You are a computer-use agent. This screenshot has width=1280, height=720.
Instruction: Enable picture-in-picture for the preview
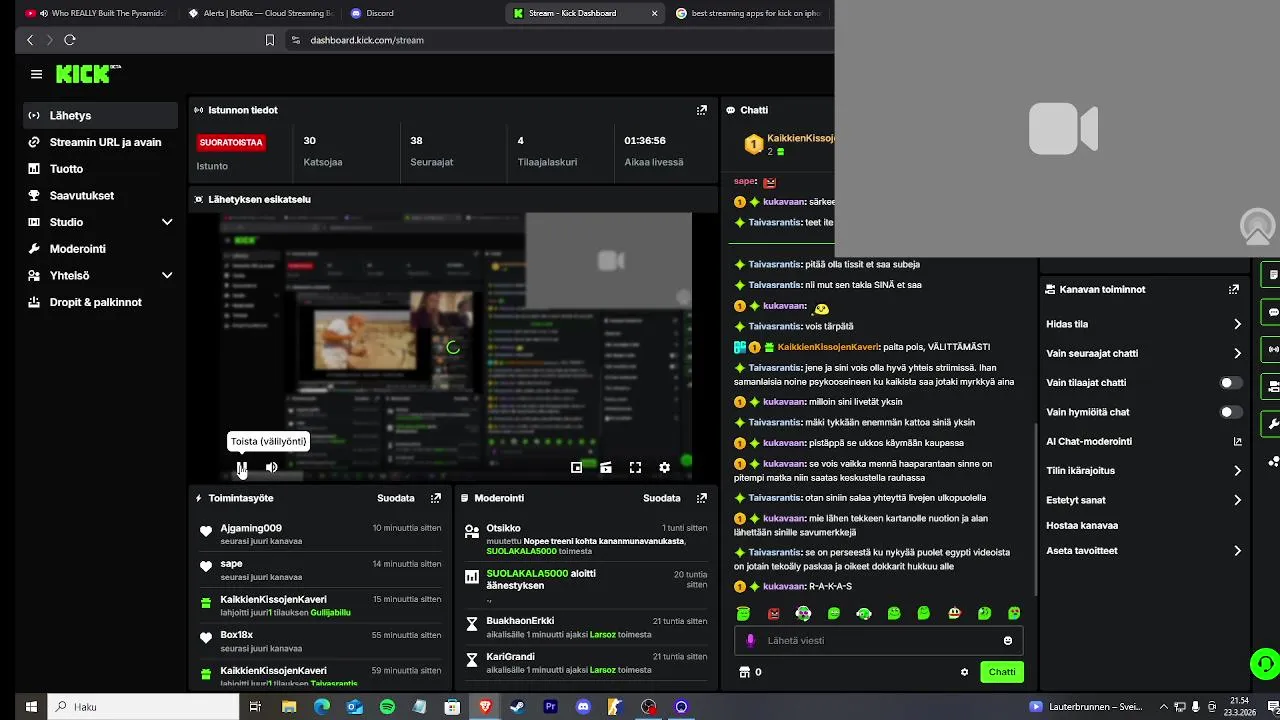coord(577,467)
